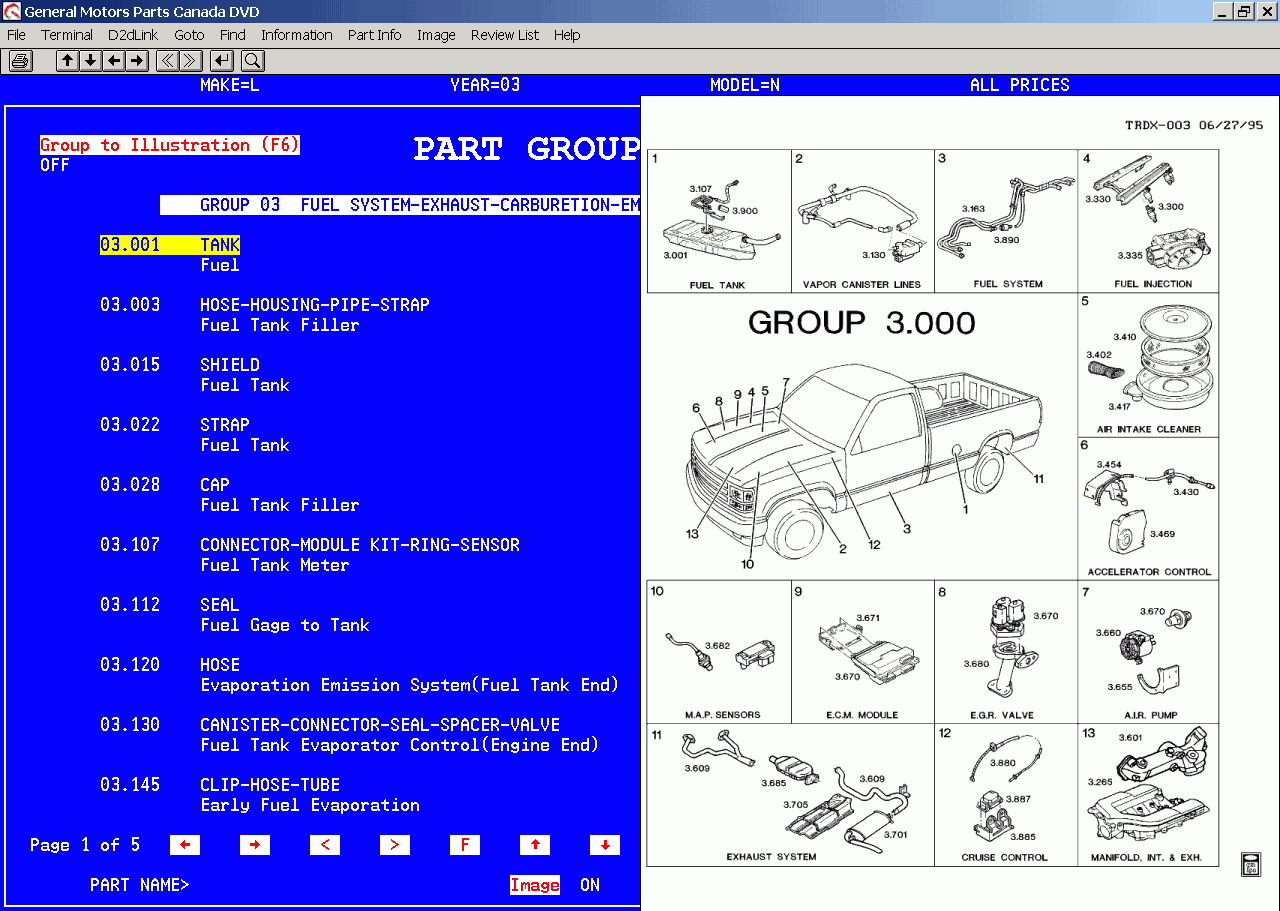
Task: Click the A.I.R. Pump illustration panel
Action: pos(1149,652)
